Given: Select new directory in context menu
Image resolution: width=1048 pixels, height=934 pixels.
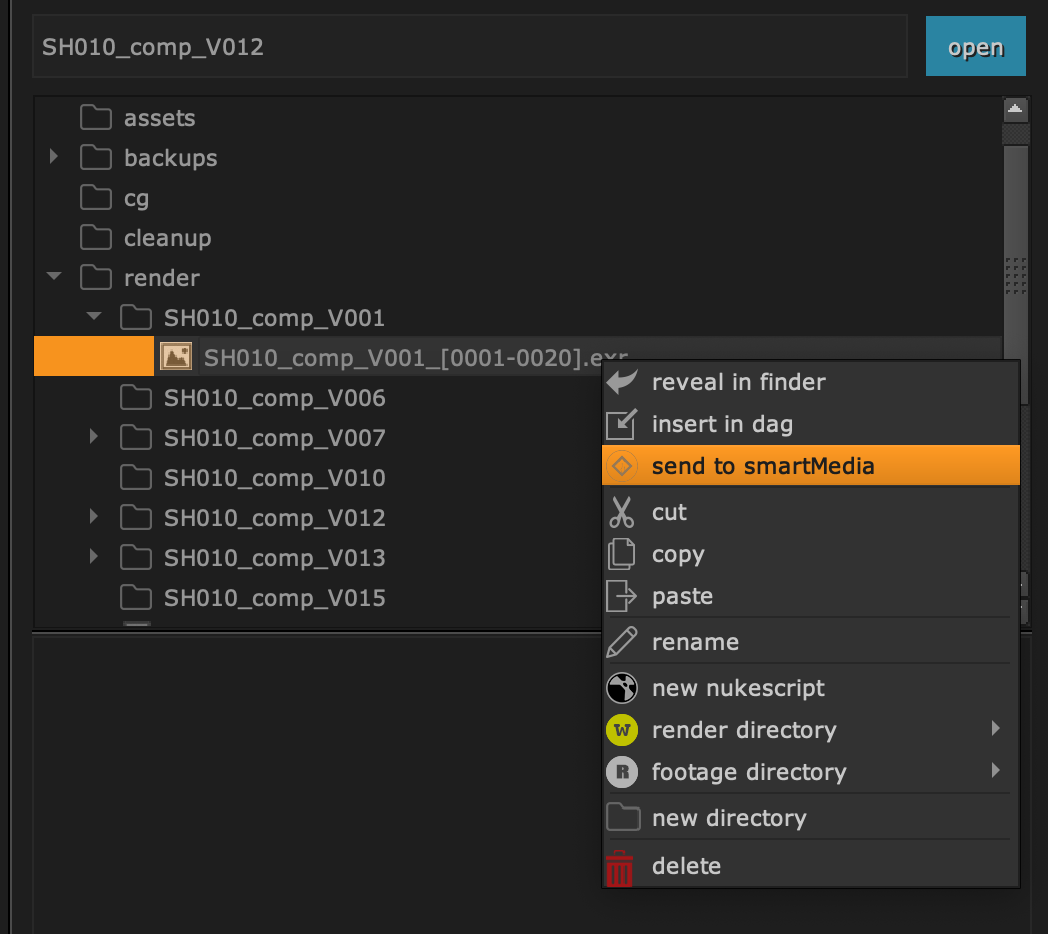Looking at the screenshot, I should point(729,818).
